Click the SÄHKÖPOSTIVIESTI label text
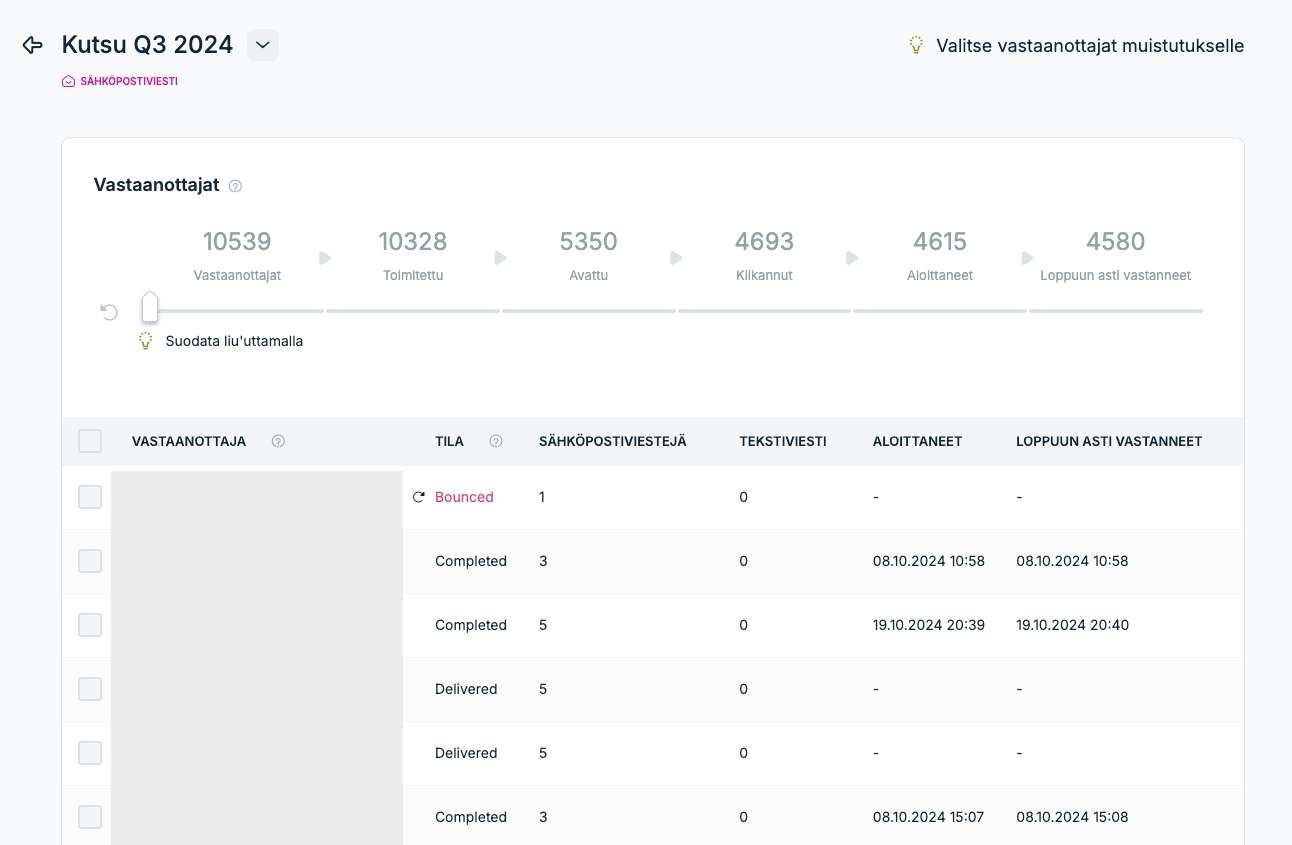The width and height of the screenshot is (1292, 845). coord(129,82)
